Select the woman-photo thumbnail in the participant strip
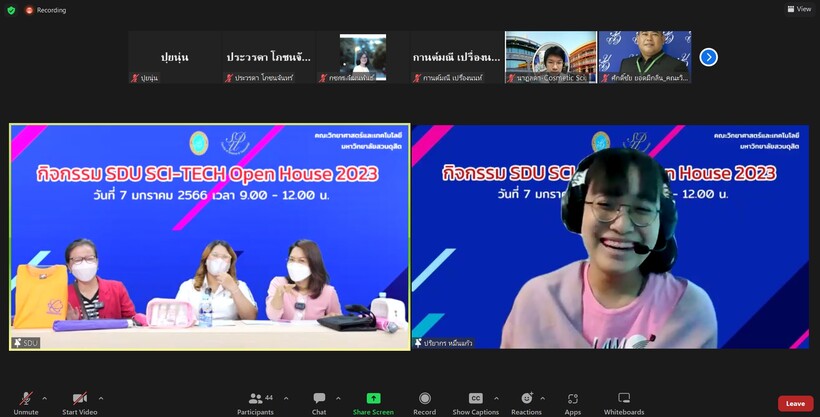 [363, 57]
